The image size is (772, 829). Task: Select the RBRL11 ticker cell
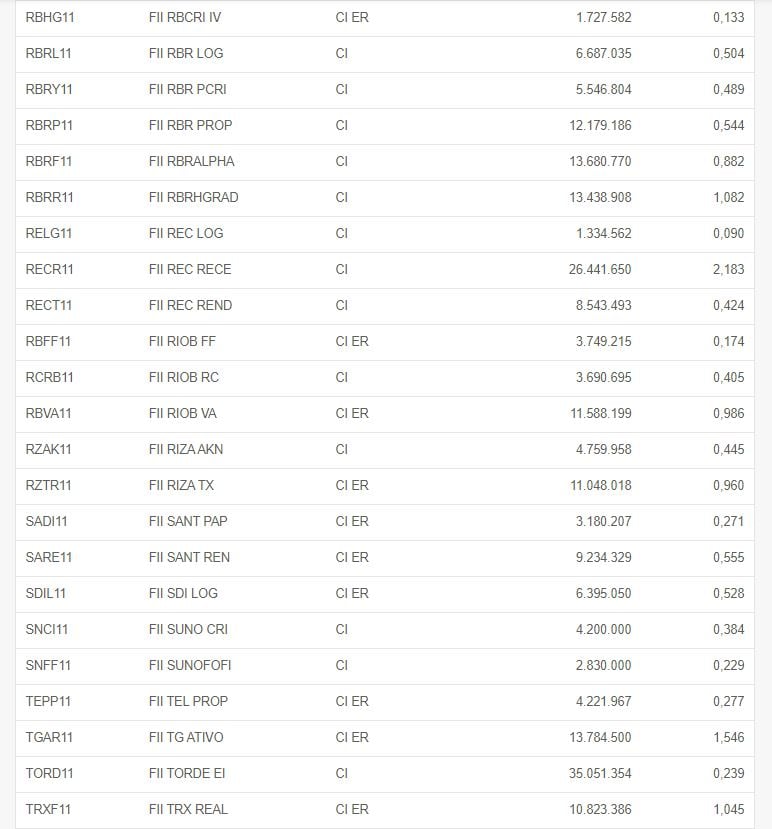pyautogui.click(x=49, y=53)
